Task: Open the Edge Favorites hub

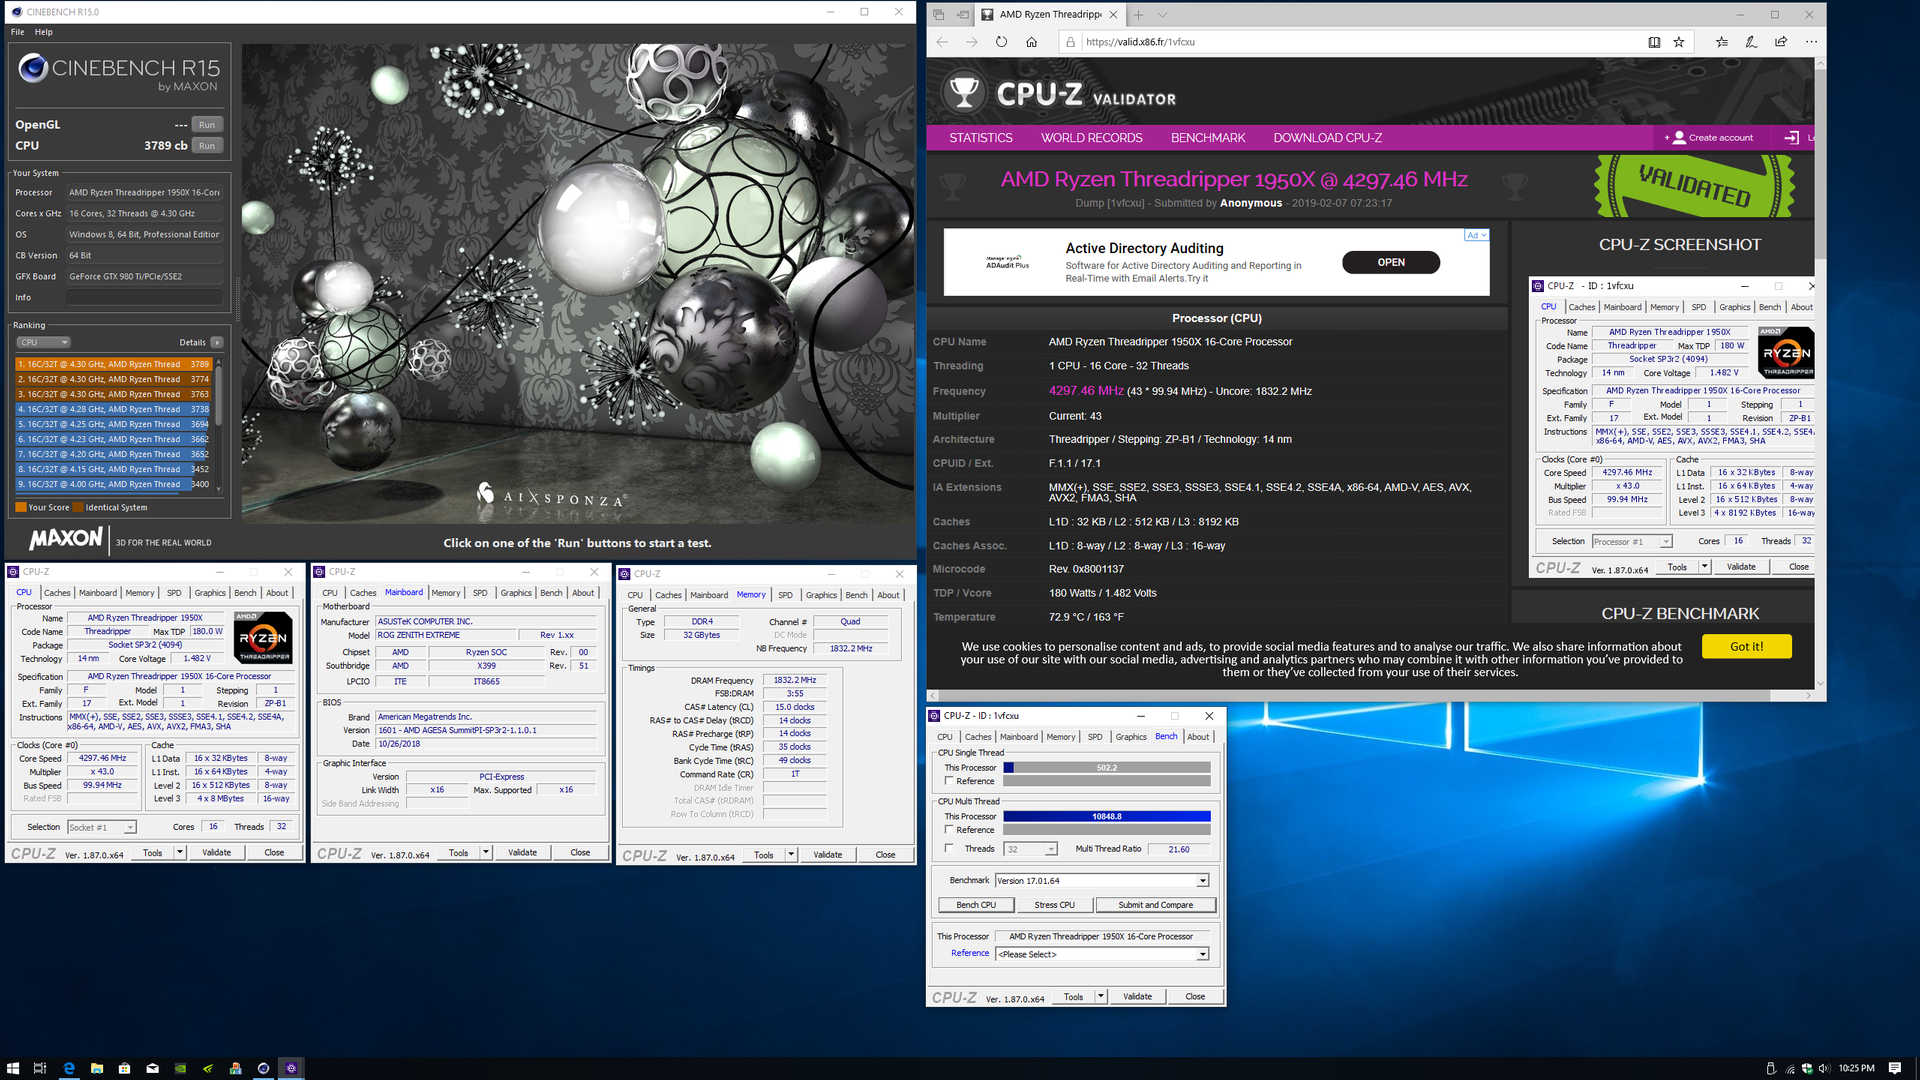Action: coord(1721,42)
